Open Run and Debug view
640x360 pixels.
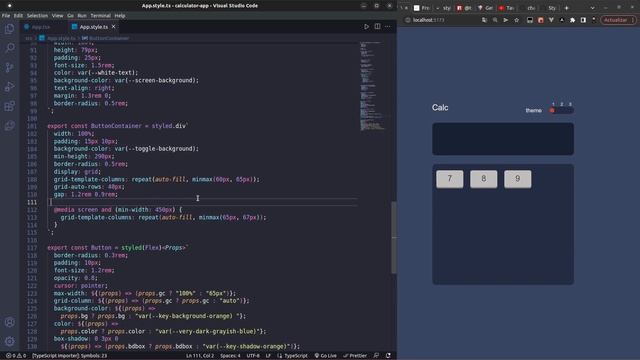coord(9,87)
